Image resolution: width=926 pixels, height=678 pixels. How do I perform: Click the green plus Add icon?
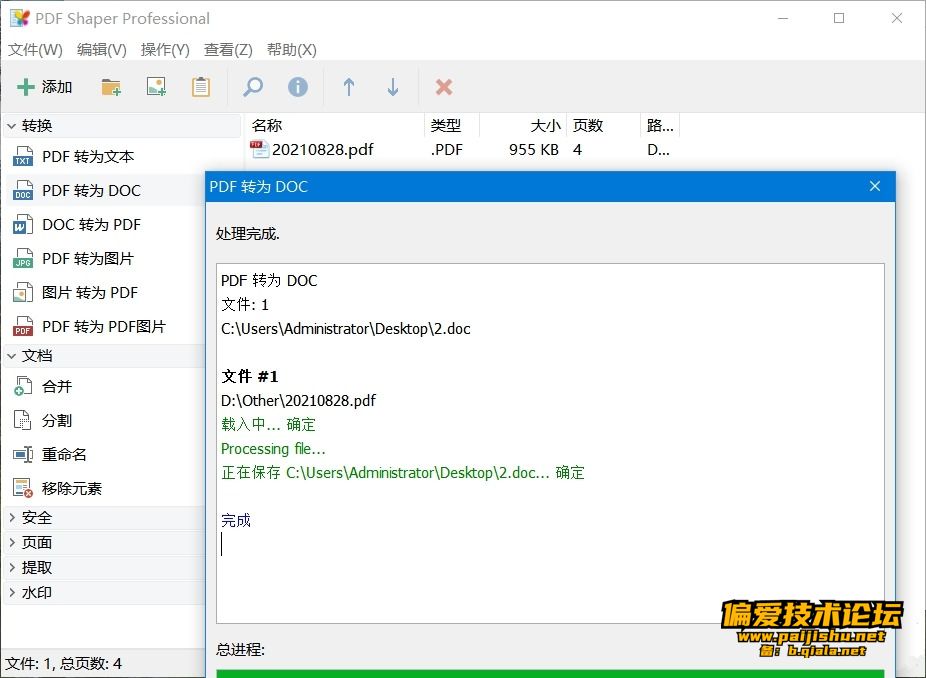(26, 87)
